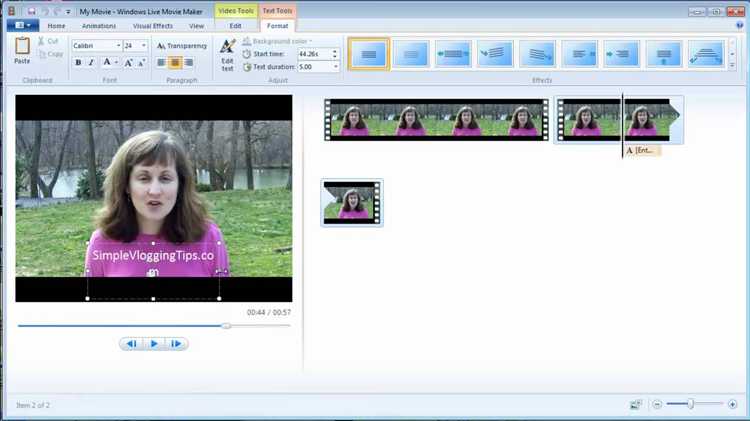Center-align the caption text

coord(175,63)
